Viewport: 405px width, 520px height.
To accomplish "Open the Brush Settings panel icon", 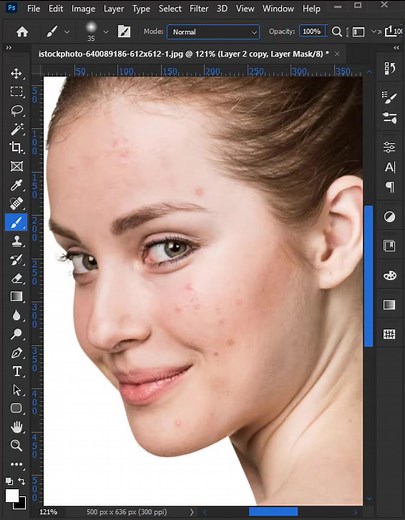I will 389,97.
